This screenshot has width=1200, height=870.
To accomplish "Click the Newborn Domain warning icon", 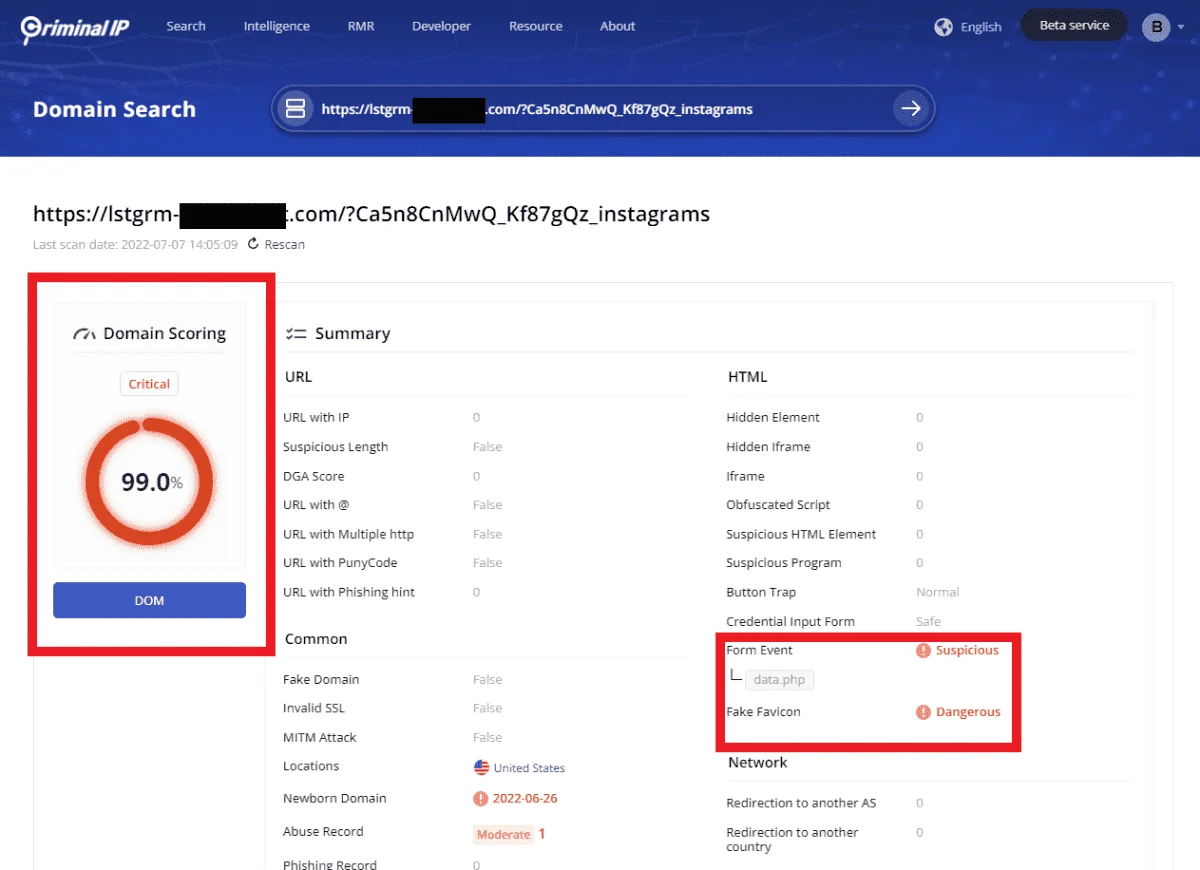I will pyautogui.click(x=480, y=799).
